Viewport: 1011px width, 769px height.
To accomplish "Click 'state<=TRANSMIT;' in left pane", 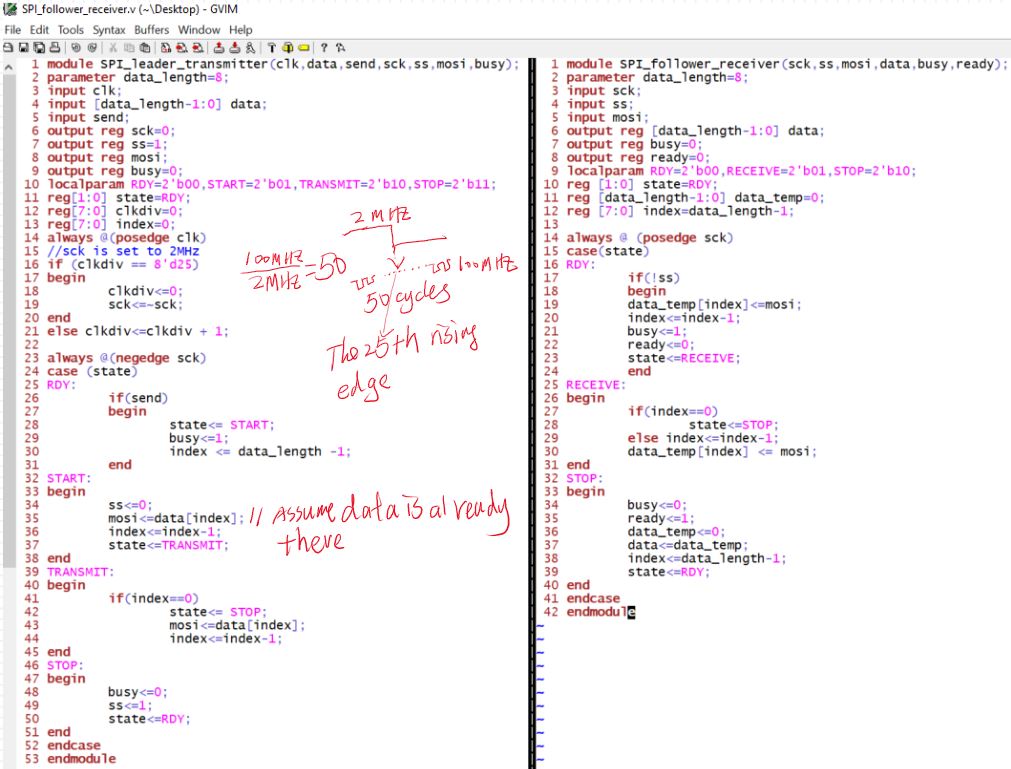I will click(x=168, y=545).
